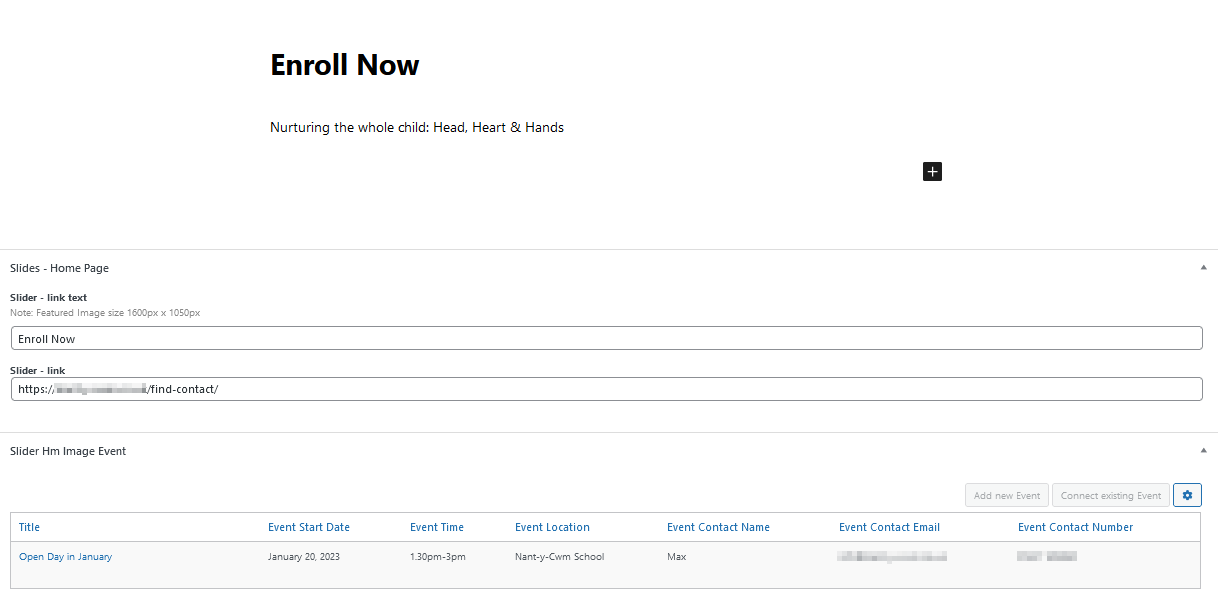The image size is (1218, 608).
Task: Open the Open Day in January event
Action: (65, 557)
